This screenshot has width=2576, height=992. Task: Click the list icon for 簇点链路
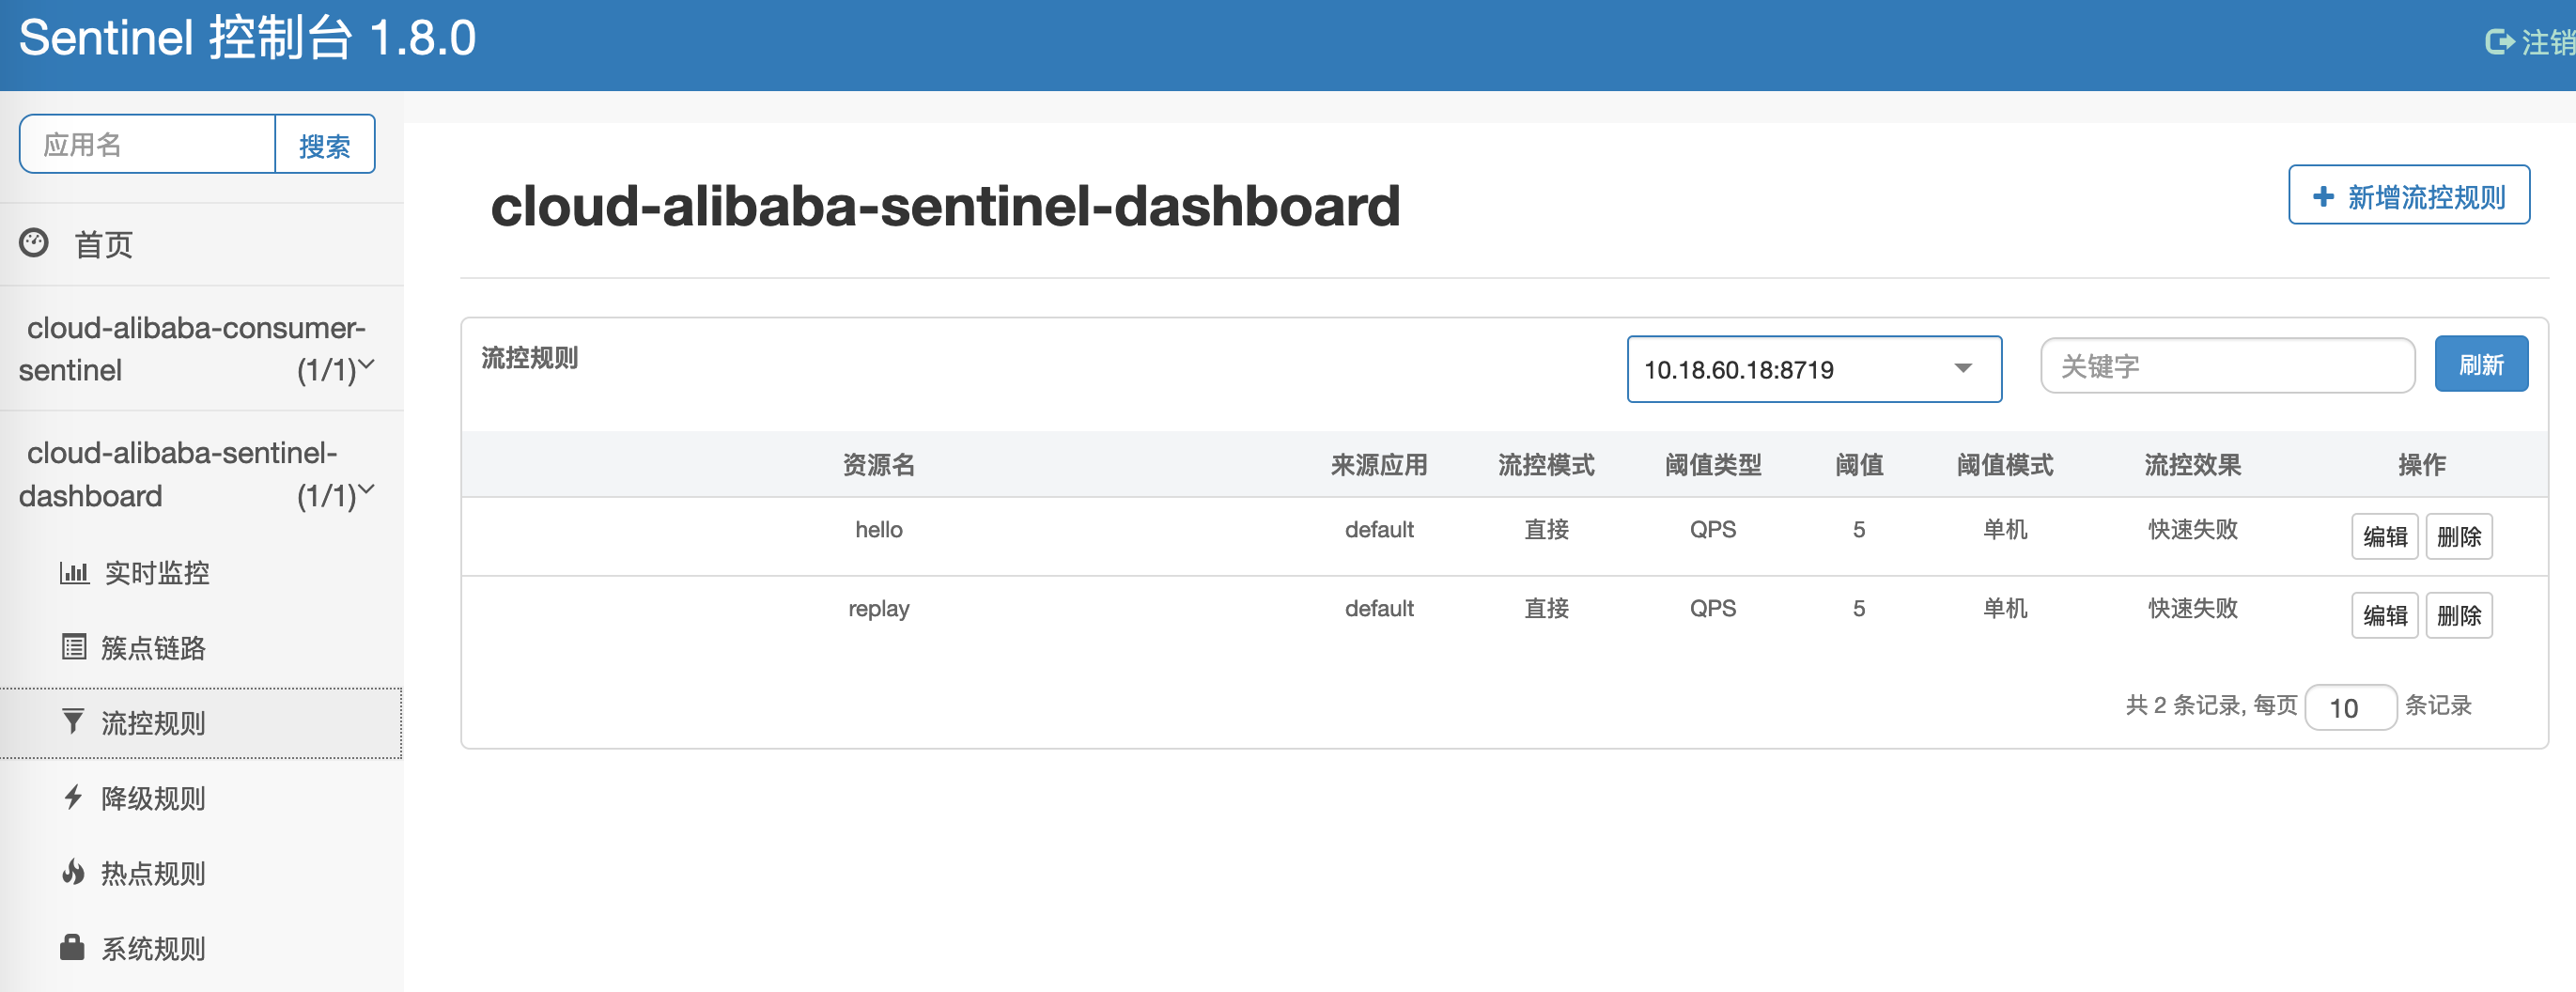[74, 648]
